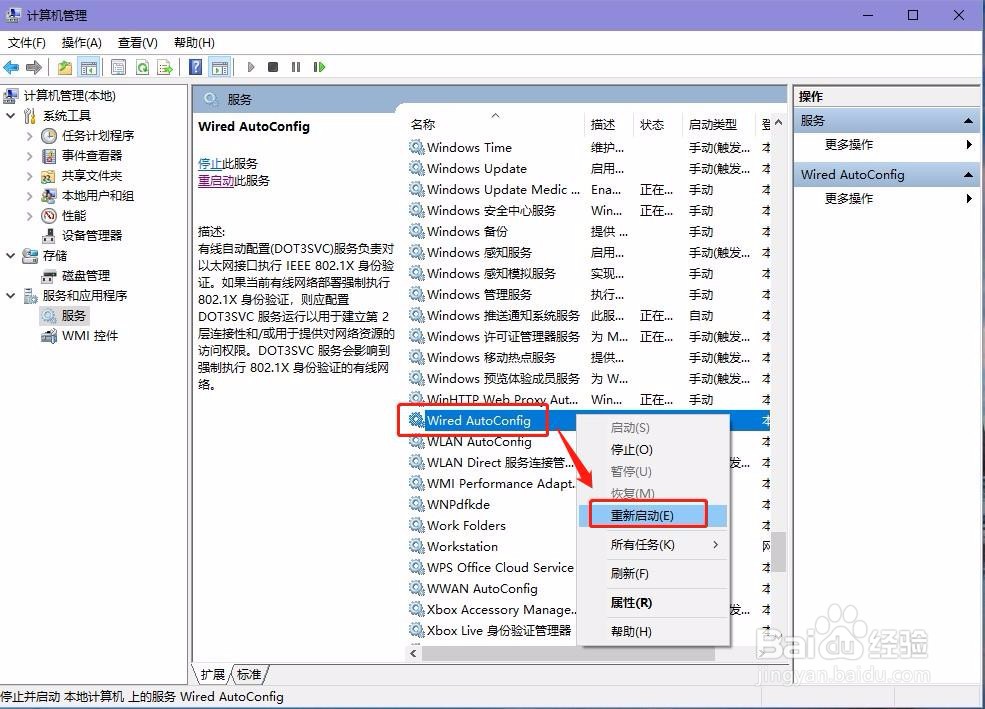This screenshot has height=709, width=985.
Task: Click the Restart service toolbar icon
Action: tap(319, 67)
